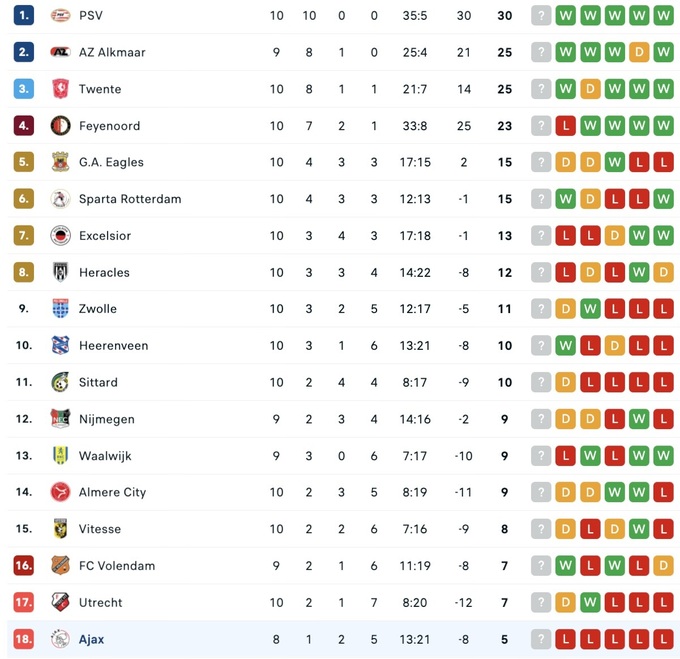Click the Vitesse club badge

point(60,529)
